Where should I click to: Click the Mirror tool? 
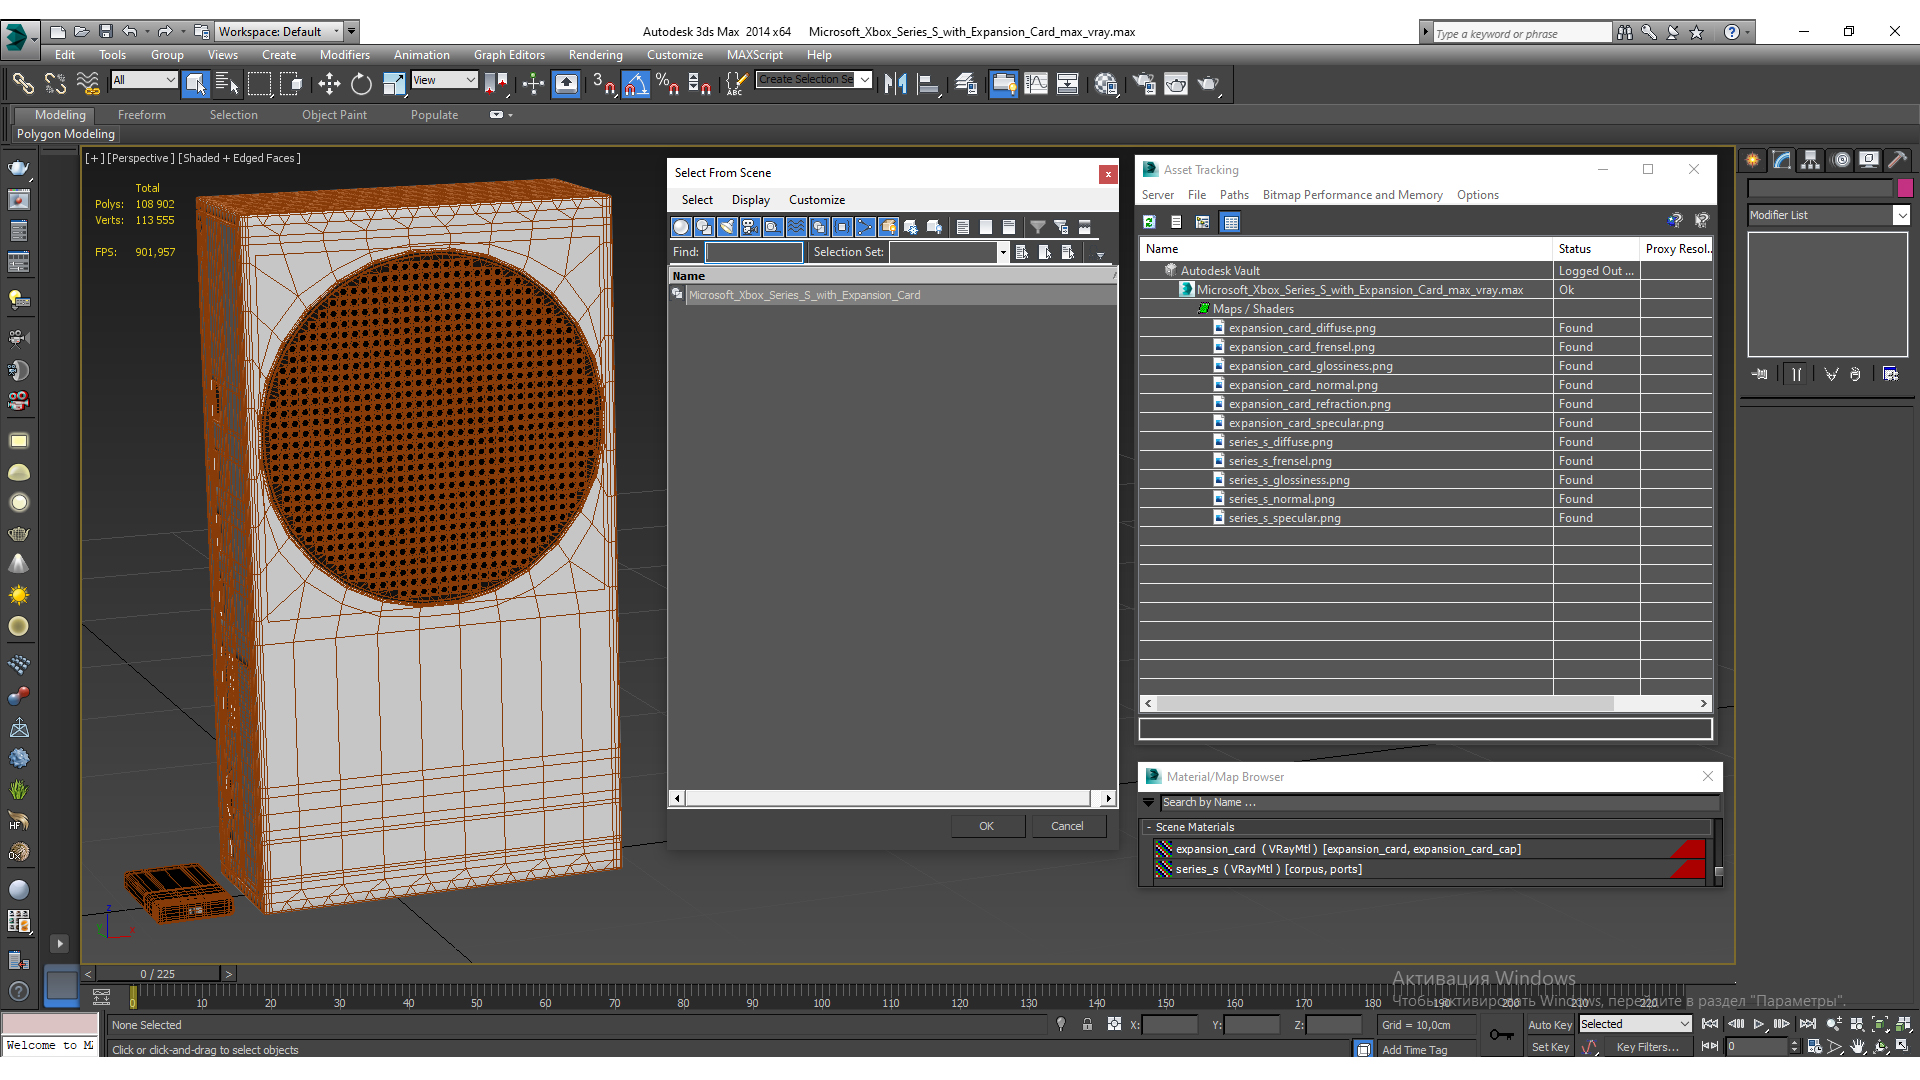click(895, 84)
